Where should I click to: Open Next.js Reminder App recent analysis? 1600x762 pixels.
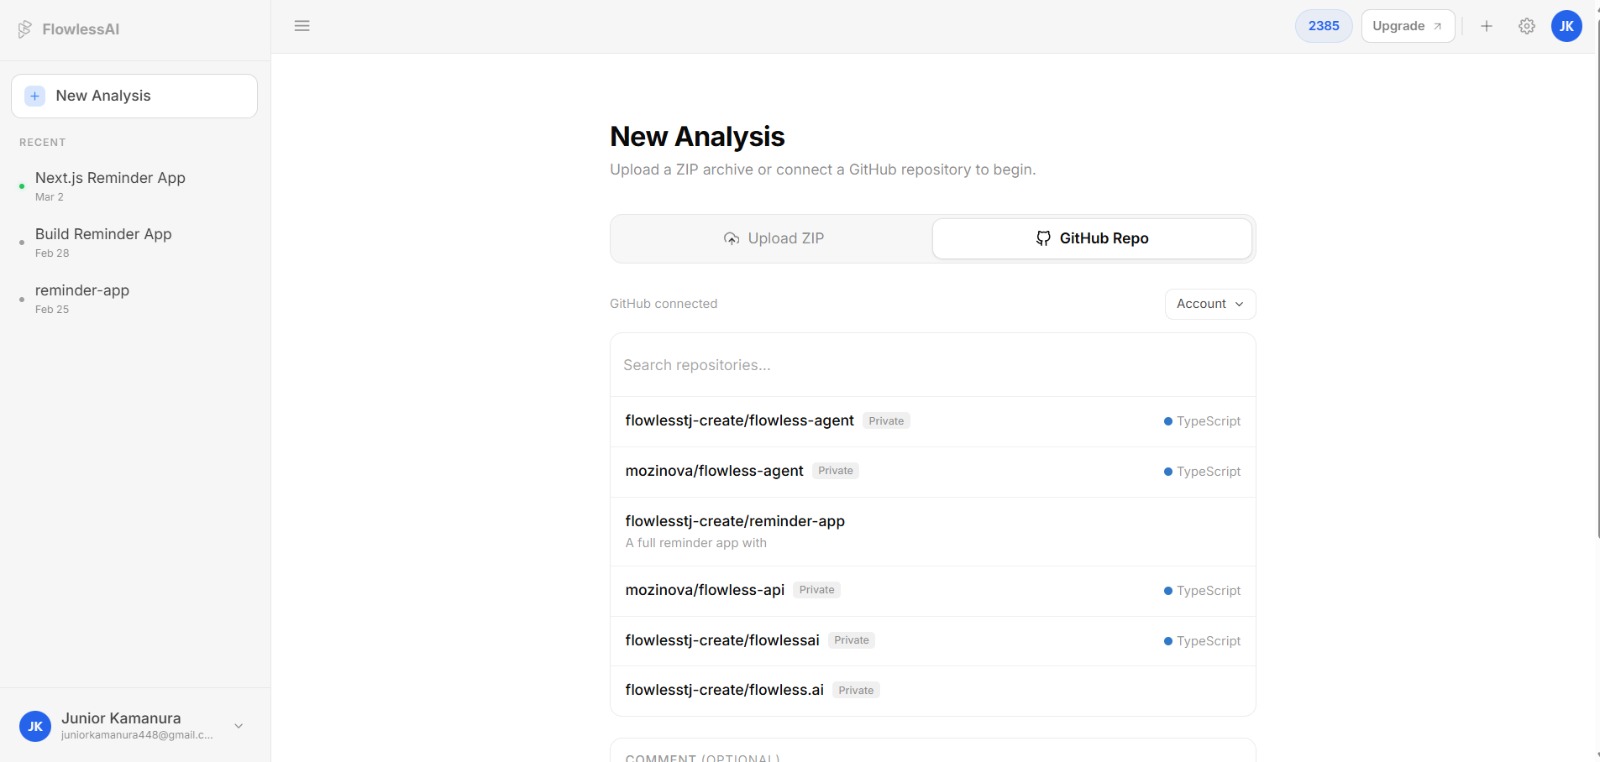point(134,186)
